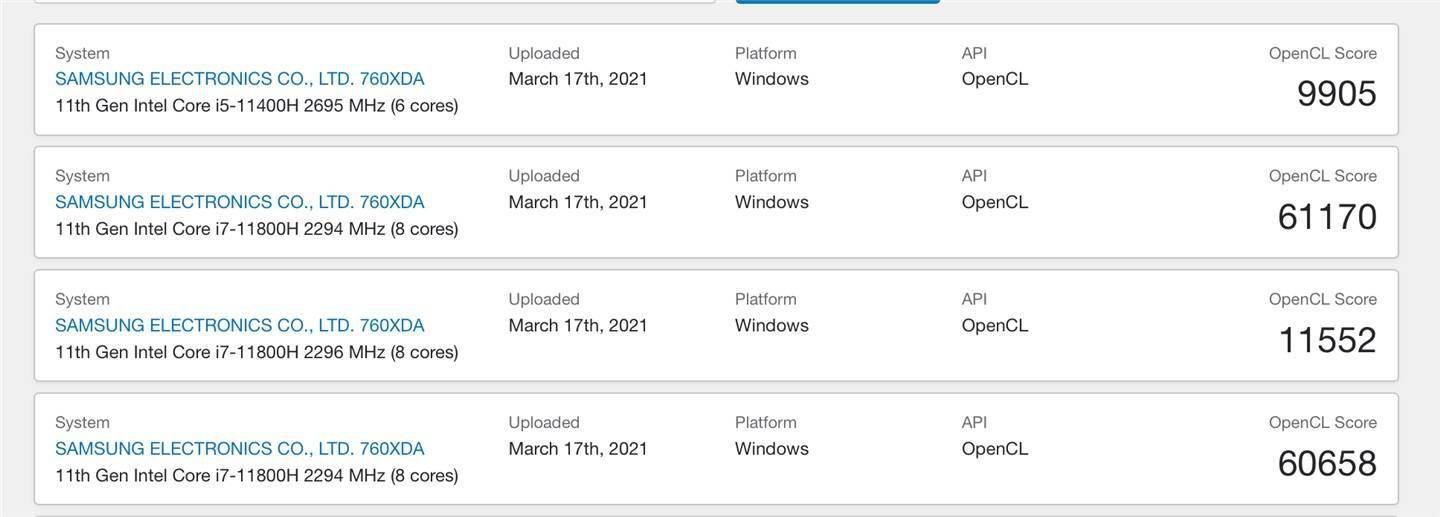Screen dimensions: 1440x517
Task: Click OpenCL API value in 61170 result
Action: (995, 202)
